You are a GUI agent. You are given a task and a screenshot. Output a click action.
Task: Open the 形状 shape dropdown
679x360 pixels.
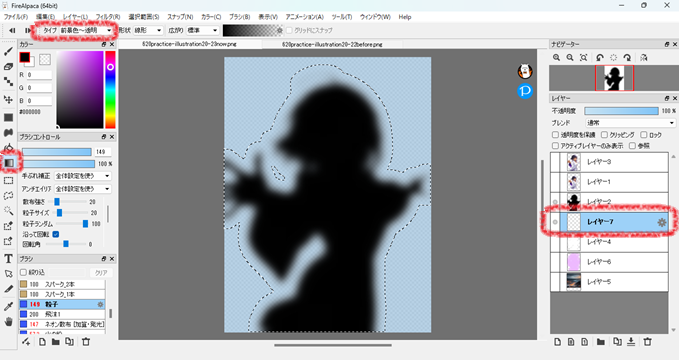(x=148, y=30)
